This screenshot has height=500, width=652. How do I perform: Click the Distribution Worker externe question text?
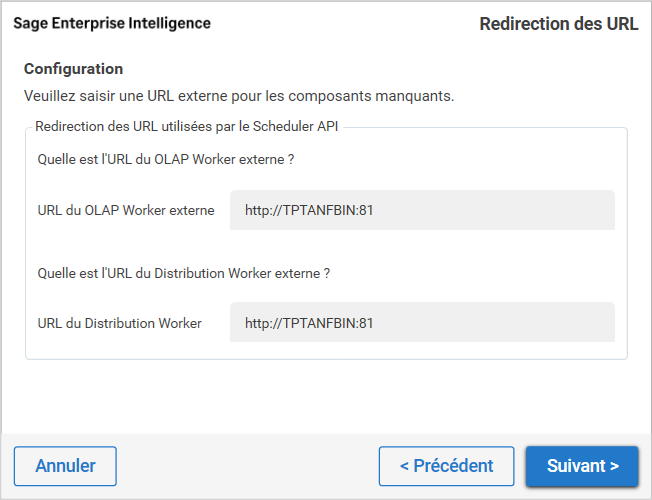(184, 272)
